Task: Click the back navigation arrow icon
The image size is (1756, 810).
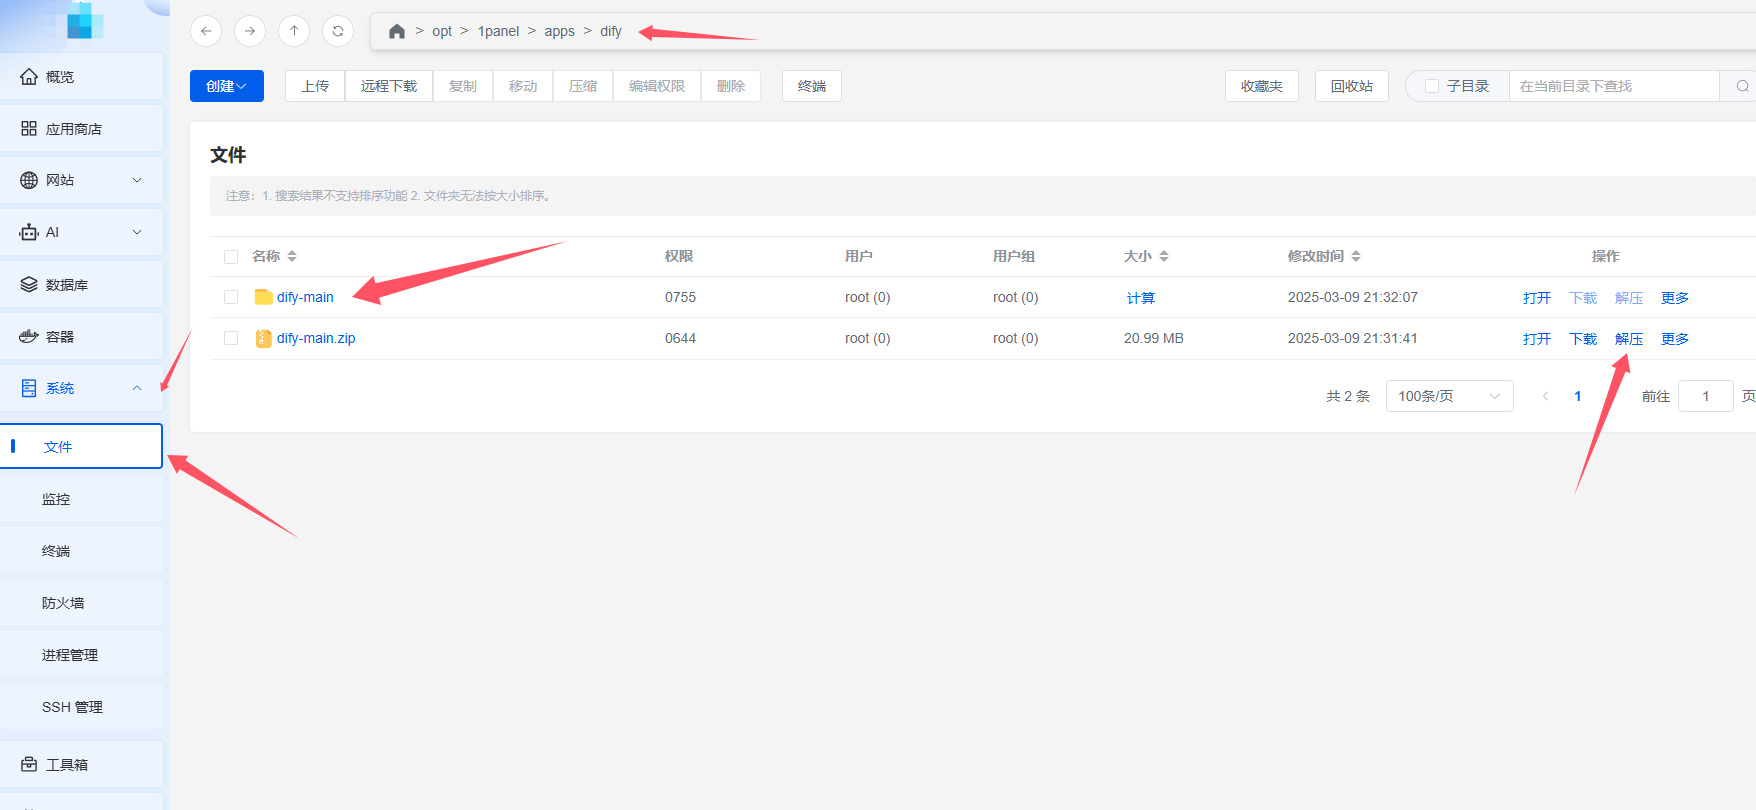Action: tap(206, 31)
